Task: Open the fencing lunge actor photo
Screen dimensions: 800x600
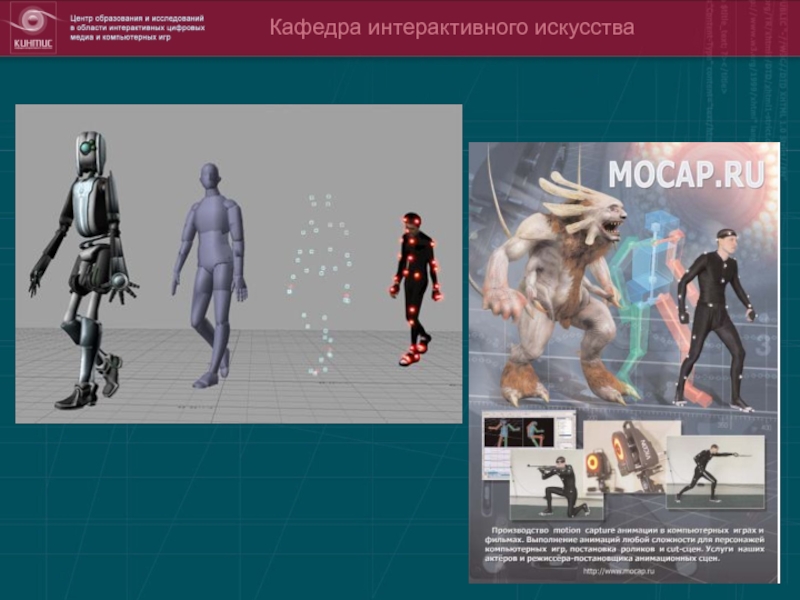Action: pos(715,472)
